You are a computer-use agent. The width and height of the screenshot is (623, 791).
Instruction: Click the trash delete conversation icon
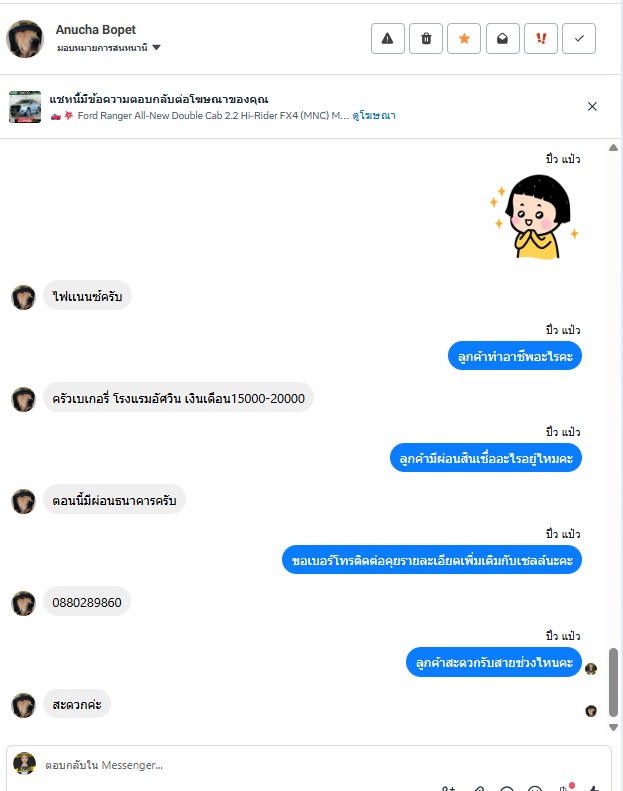[426, 38]
